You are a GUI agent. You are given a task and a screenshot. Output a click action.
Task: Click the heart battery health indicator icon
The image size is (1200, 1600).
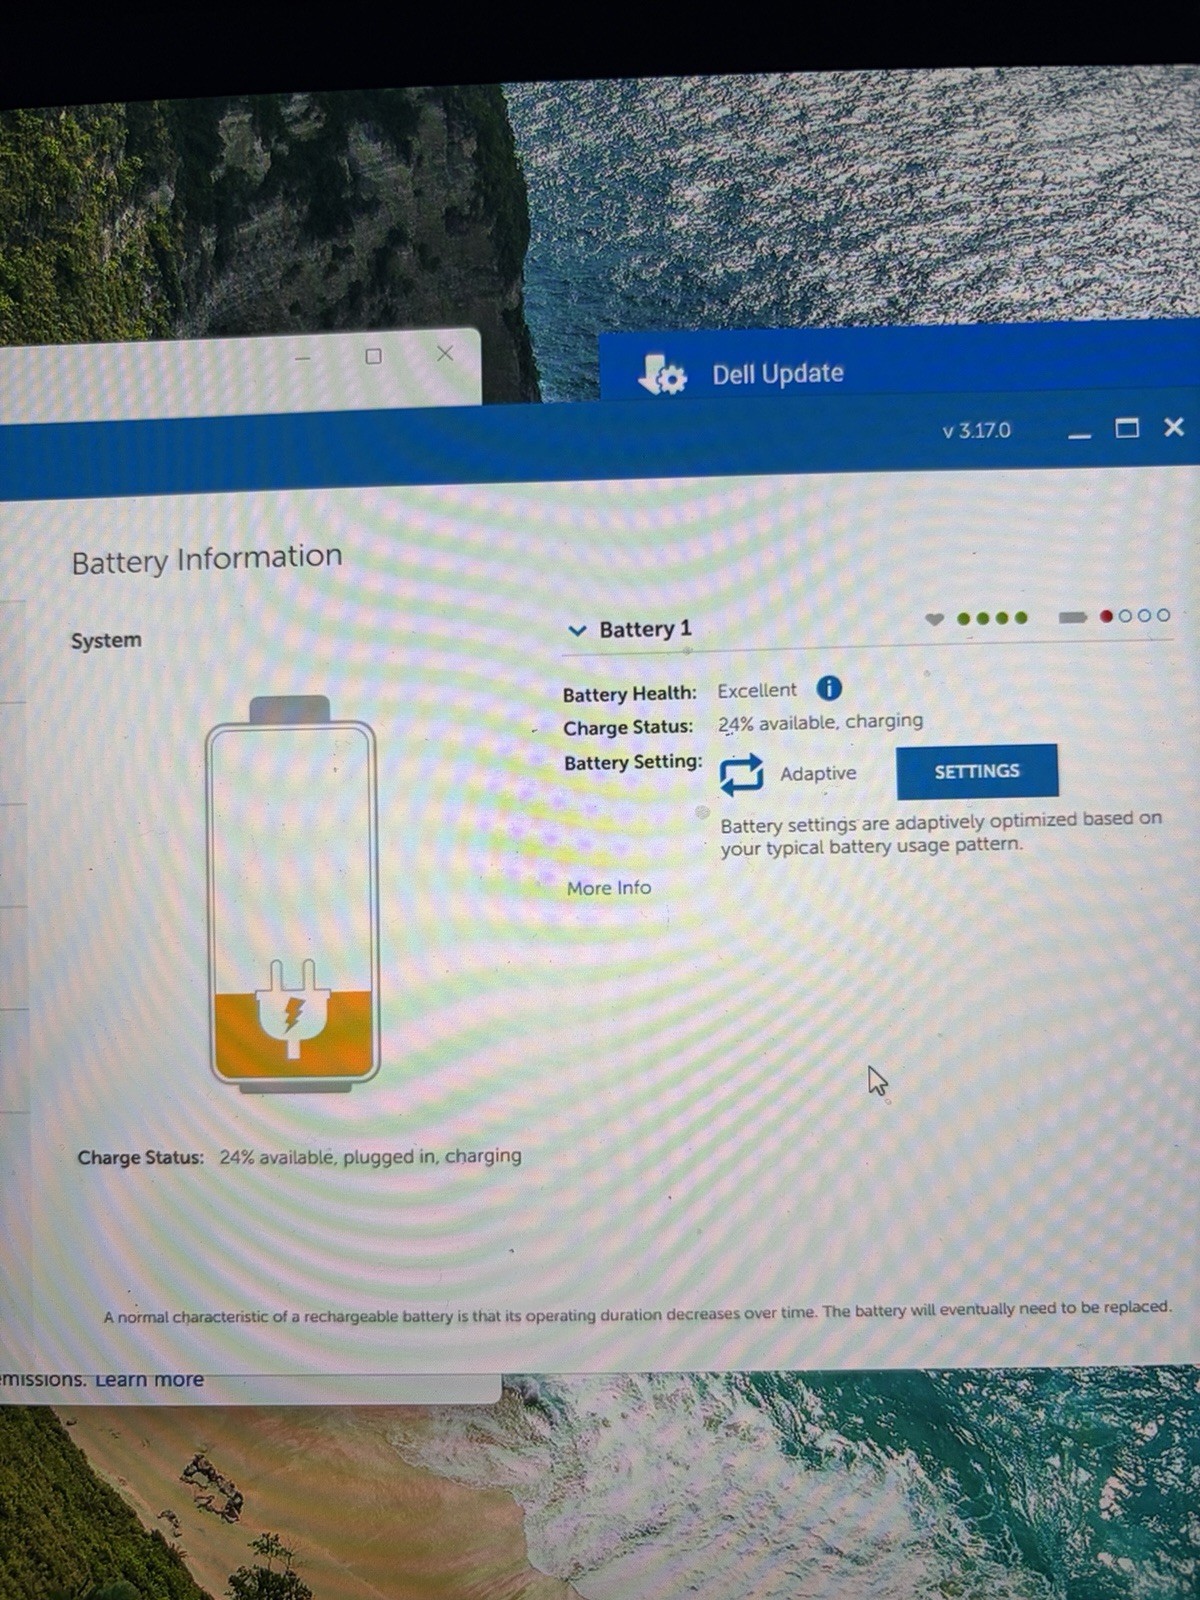coord(935,619)
